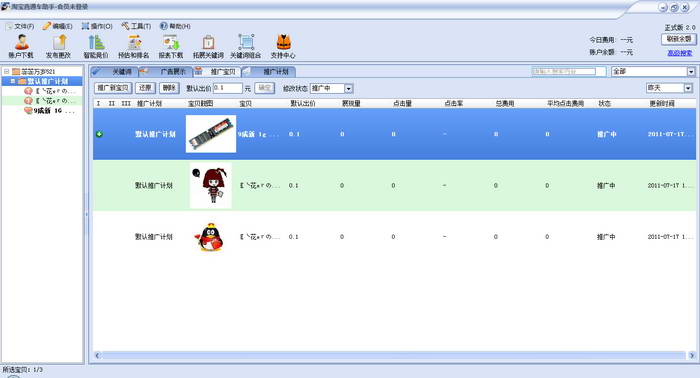Screen dimensions: 700x378
Task: Click the 还原 restore button
Action: [145, 88]
